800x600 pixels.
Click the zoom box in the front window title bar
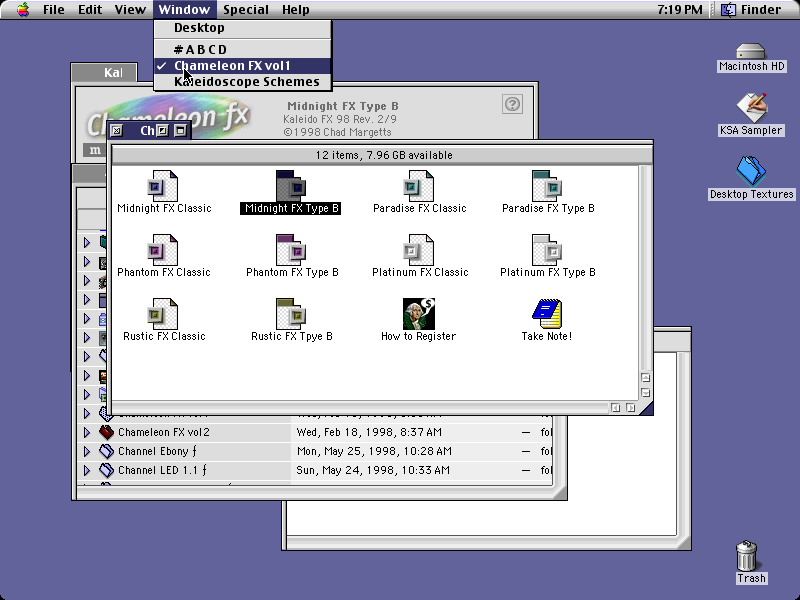click(162, 131)
